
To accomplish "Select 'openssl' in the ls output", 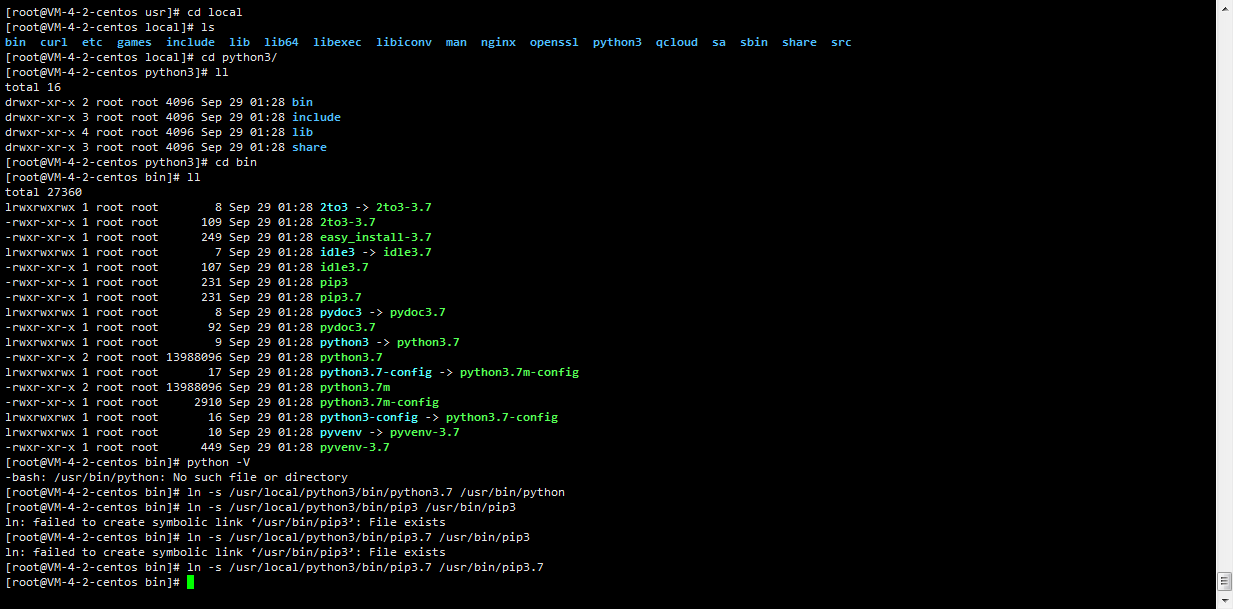I will click(554, 42).
